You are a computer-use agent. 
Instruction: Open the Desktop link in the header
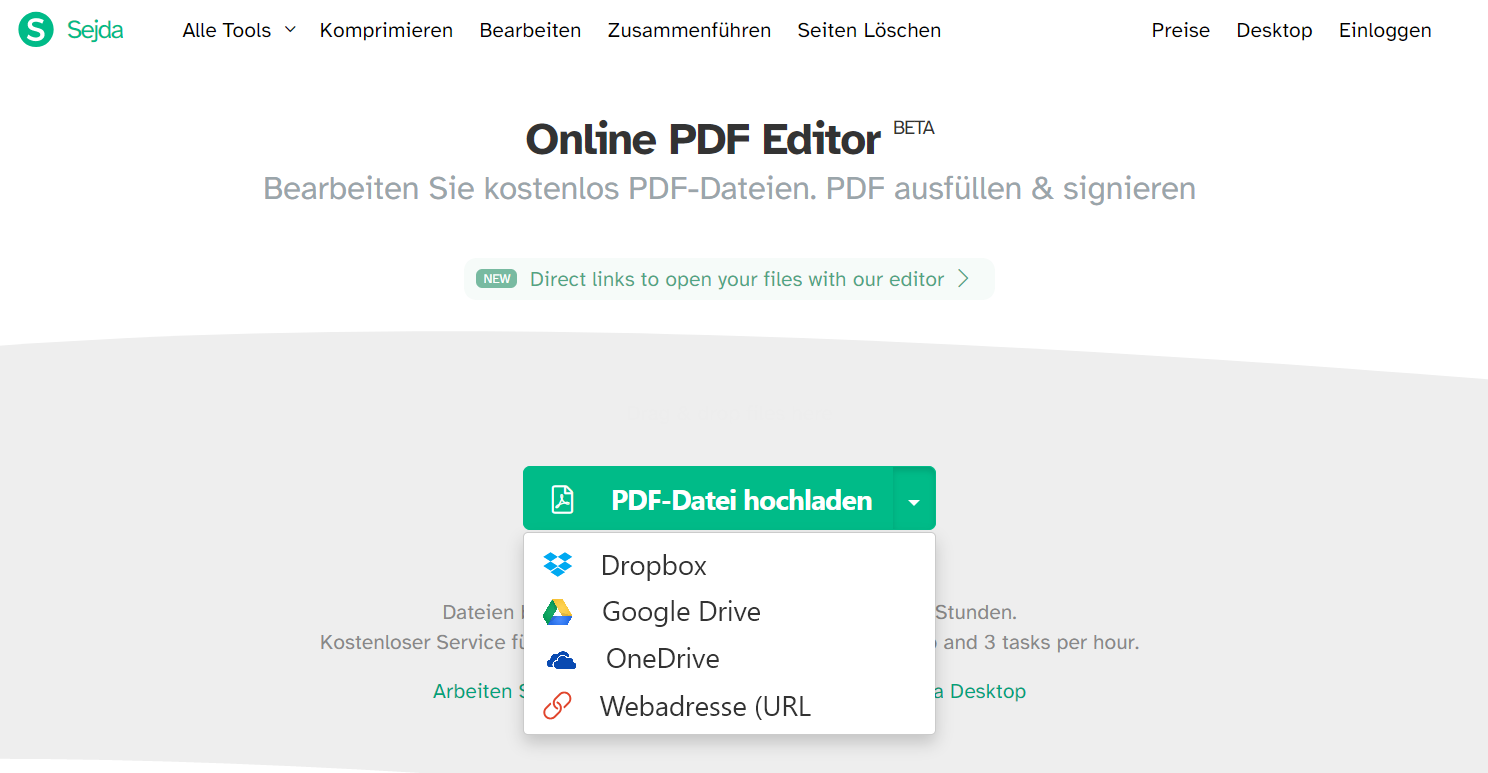point(1274,30)
